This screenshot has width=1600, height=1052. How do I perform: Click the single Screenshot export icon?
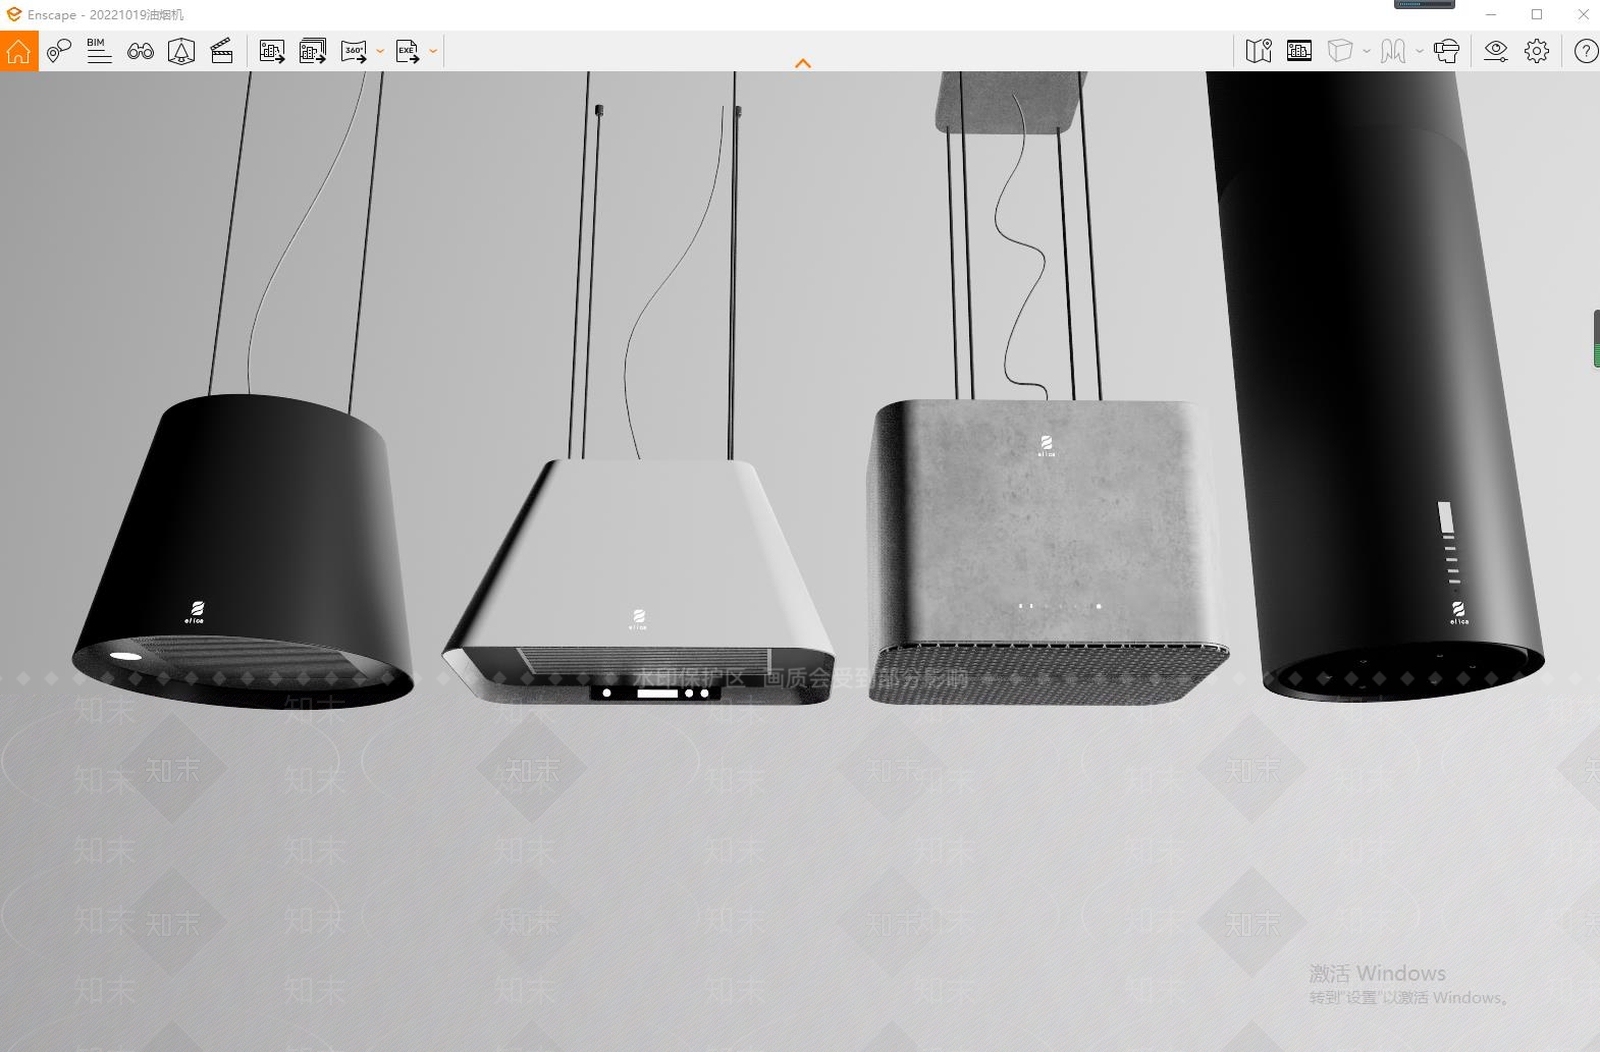click(272, 51)
